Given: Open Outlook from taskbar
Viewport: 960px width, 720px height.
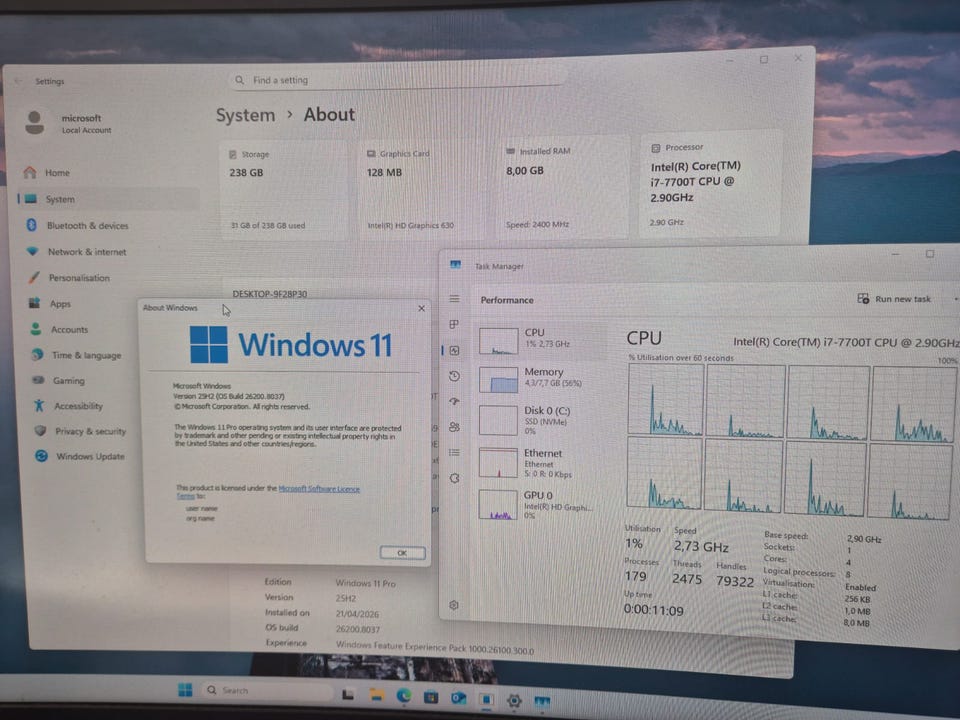Looking at the screenshot, I should pyautogui.click(x=459, y=698).
